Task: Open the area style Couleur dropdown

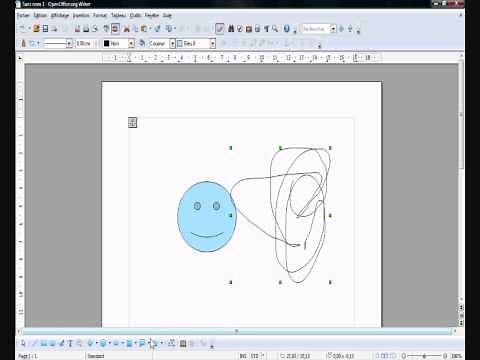Action: point(172,44)
